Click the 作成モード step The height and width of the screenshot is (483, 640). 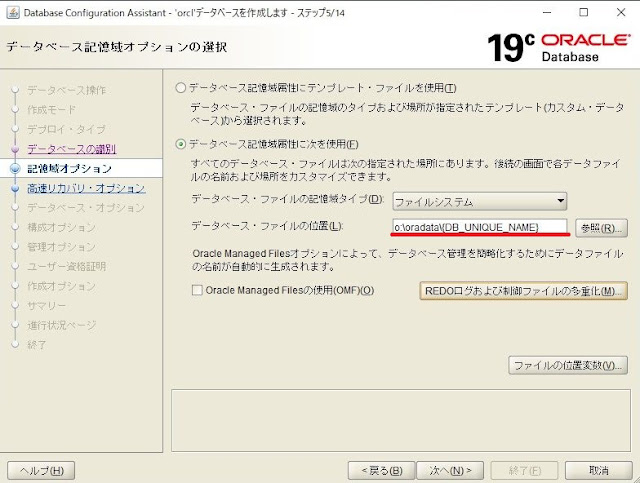(x=51, y=110)
